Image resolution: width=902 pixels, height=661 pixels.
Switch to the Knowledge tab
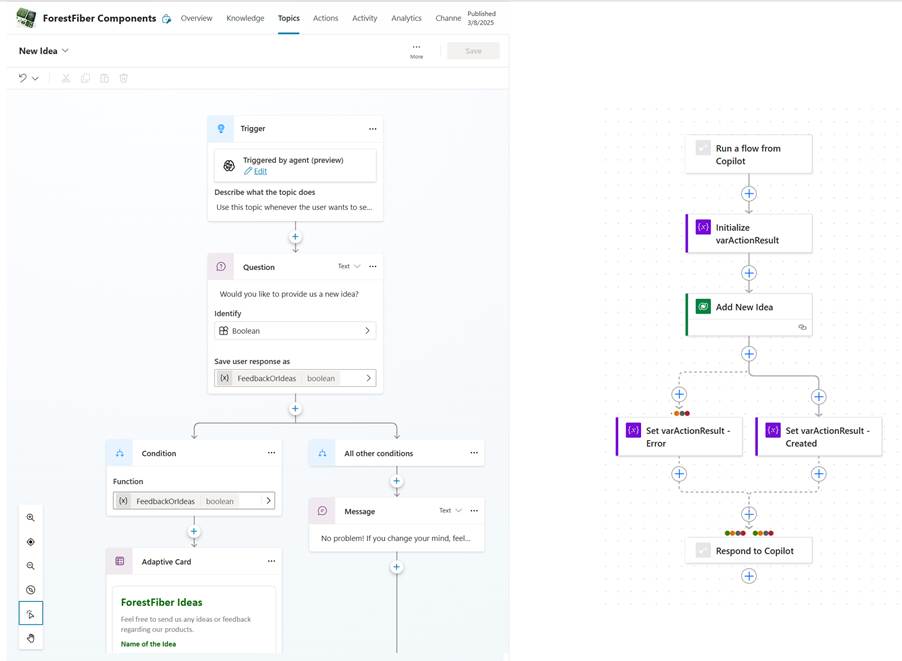(245, 18)
